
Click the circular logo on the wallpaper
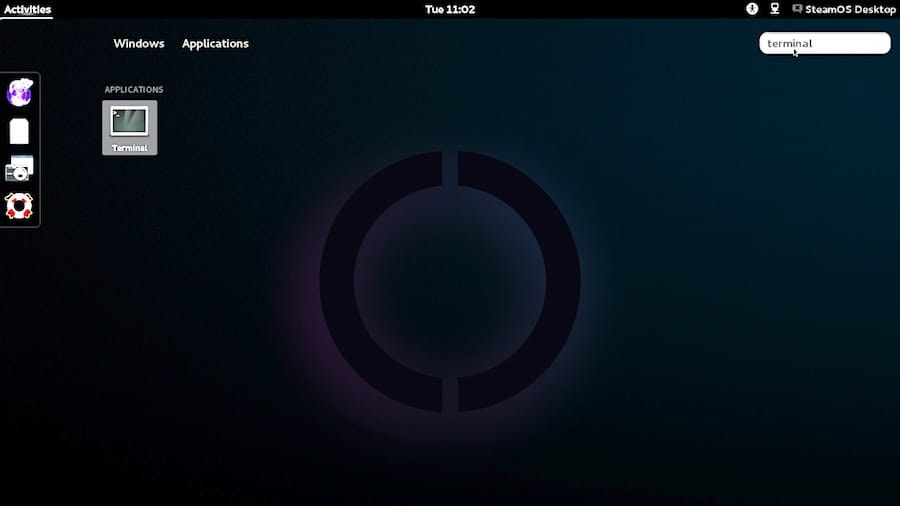point(450,281)
